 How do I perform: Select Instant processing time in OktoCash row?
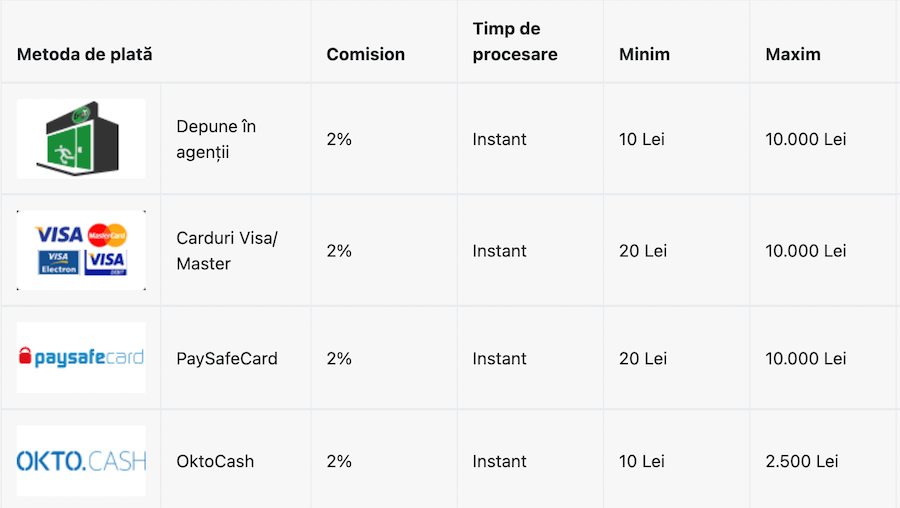pos(499,461)
